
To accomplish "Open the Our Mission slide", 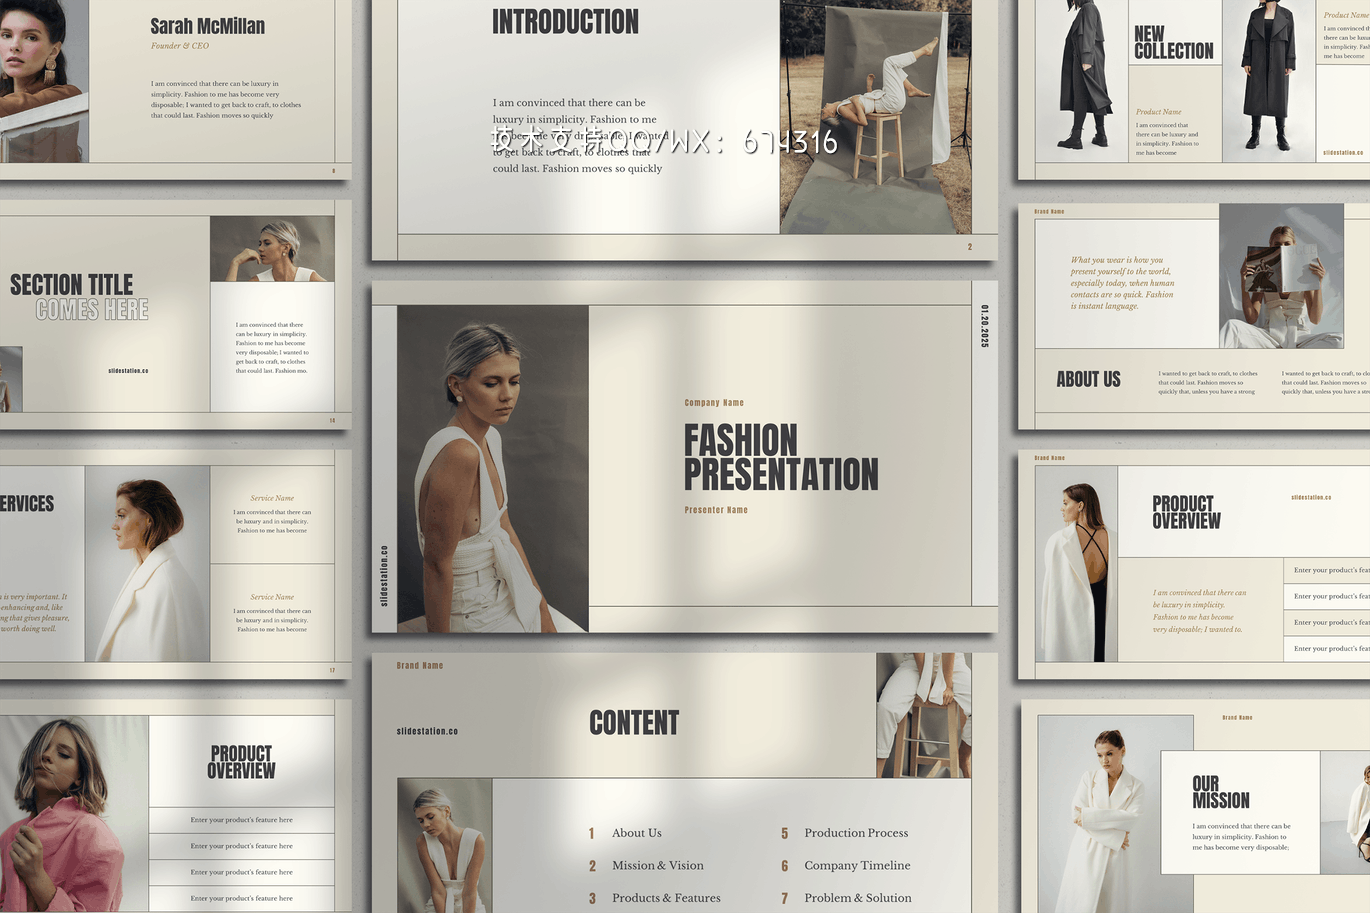I will tap(1196, 806).
